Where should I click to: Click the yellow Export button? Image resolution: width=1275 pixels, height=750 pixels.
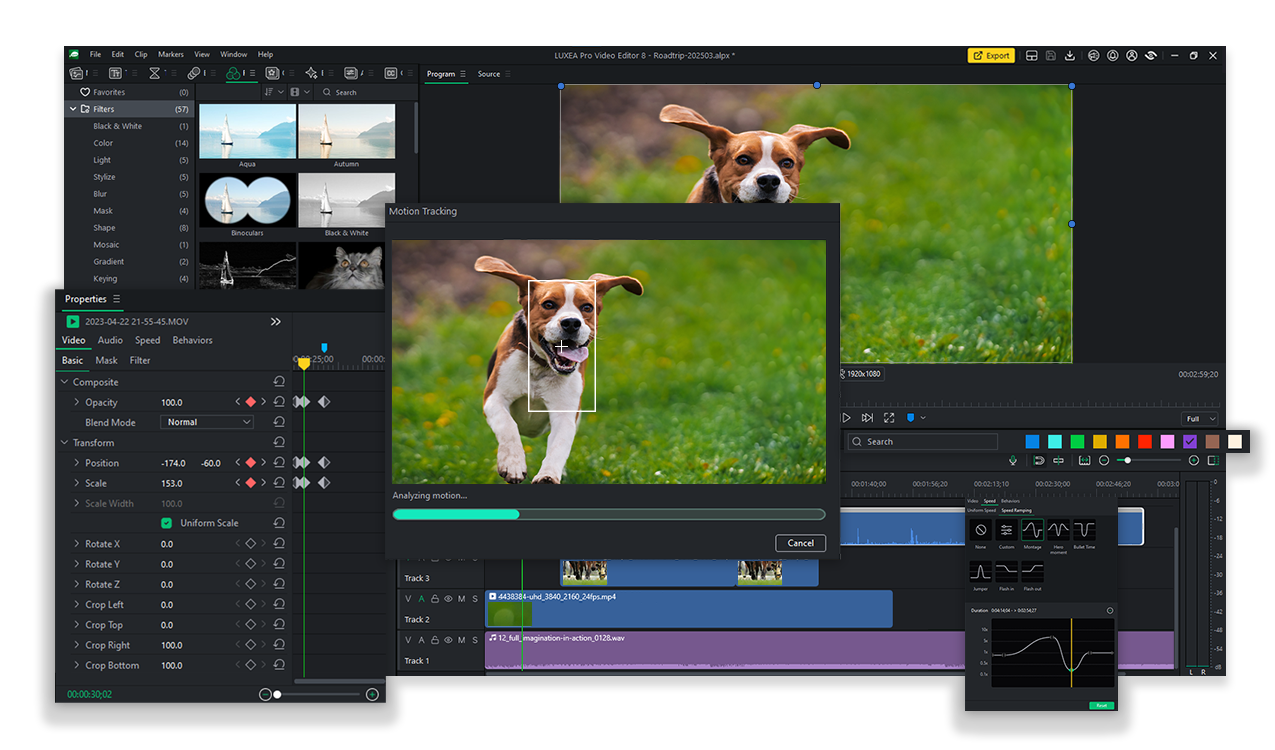pyautogui.click(x=991, y=56)
